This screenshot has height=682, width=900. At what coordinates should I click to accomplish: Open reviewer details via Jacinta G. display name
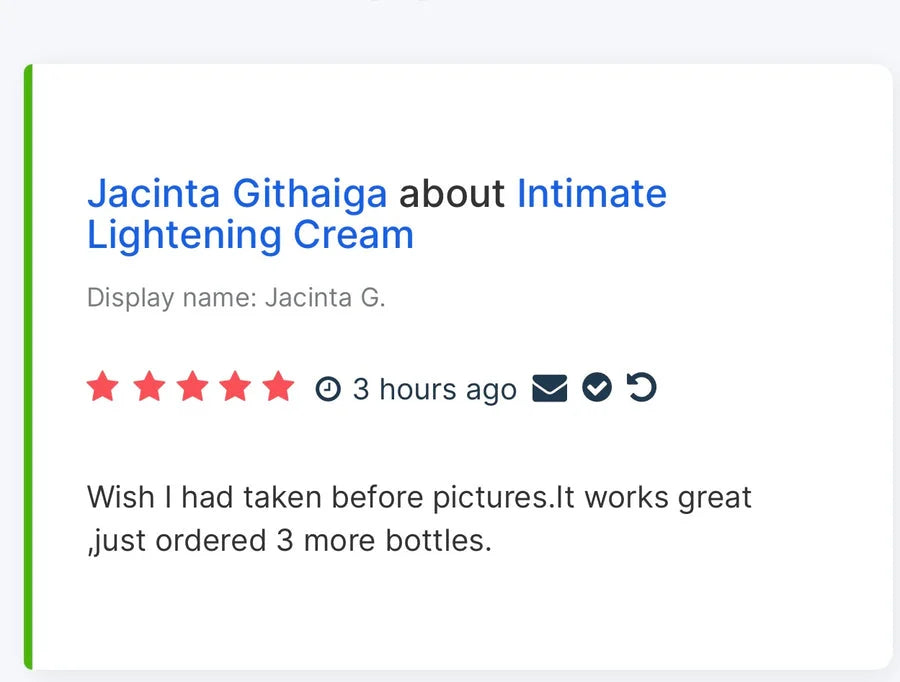tap(325, 297)
